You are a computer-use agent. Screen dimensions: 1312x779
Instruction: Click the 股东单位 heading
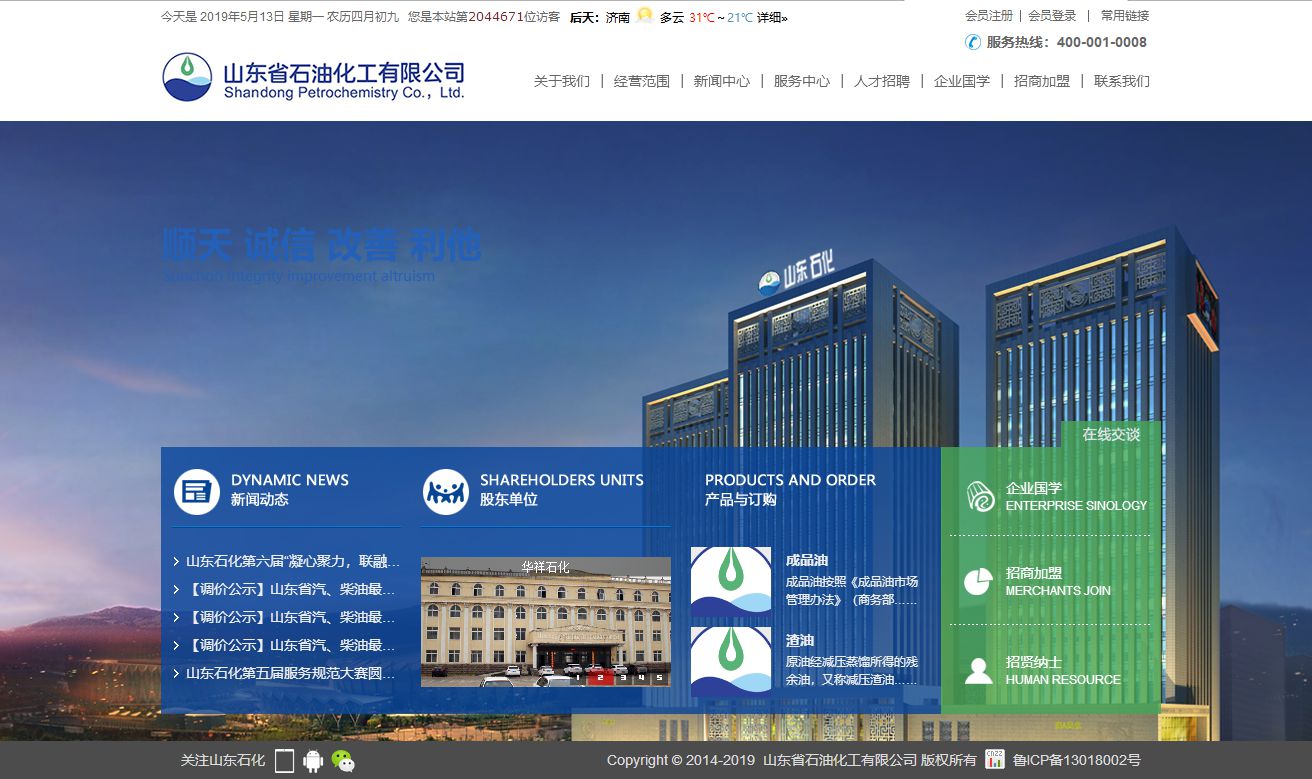tap(509, 499)
